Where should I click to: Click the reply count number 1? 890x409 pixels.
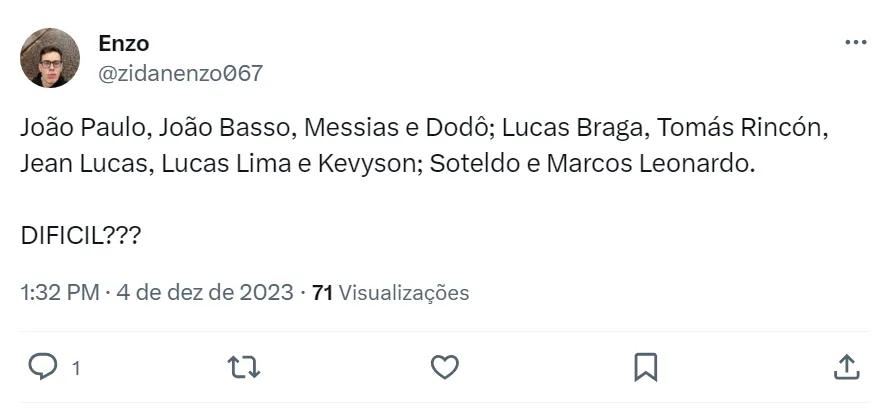[75, 368]
